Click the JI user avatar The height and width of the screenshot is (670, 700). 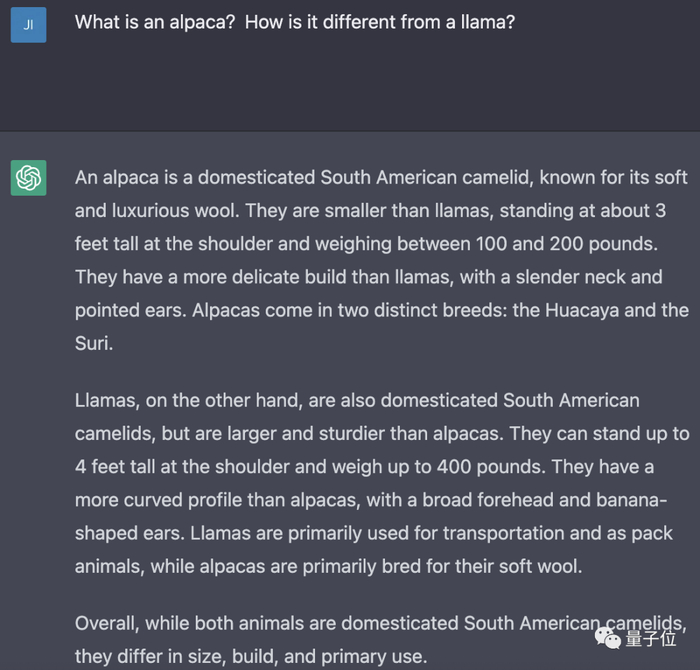coord(28,24)
